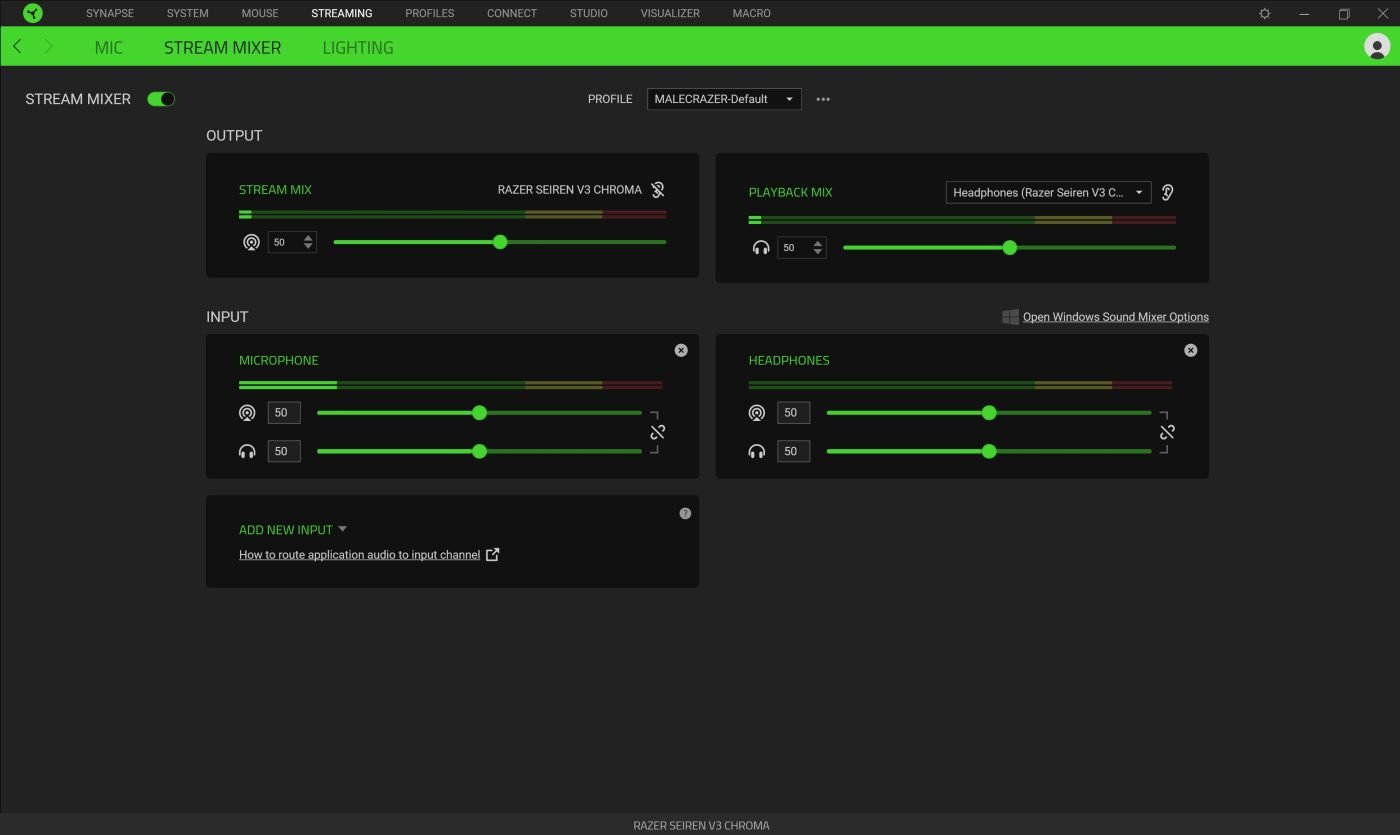Expand the Add New Input dropdown
1400x835 pixels.
coord(293,529)
